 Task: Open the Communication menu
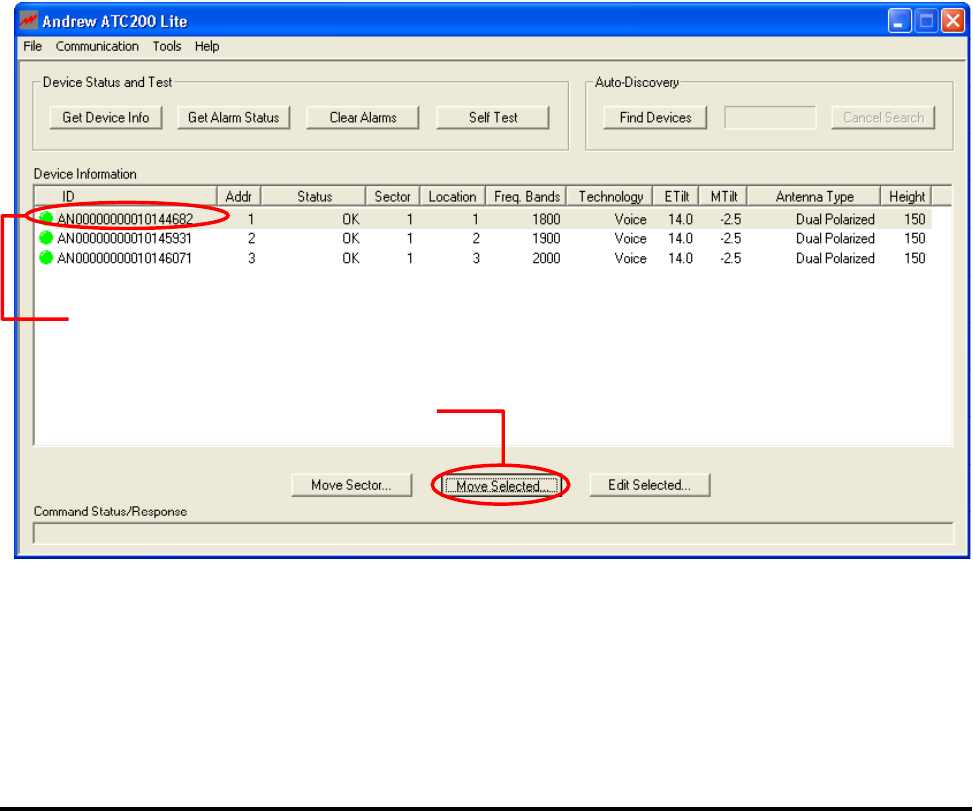click(97, 47)
